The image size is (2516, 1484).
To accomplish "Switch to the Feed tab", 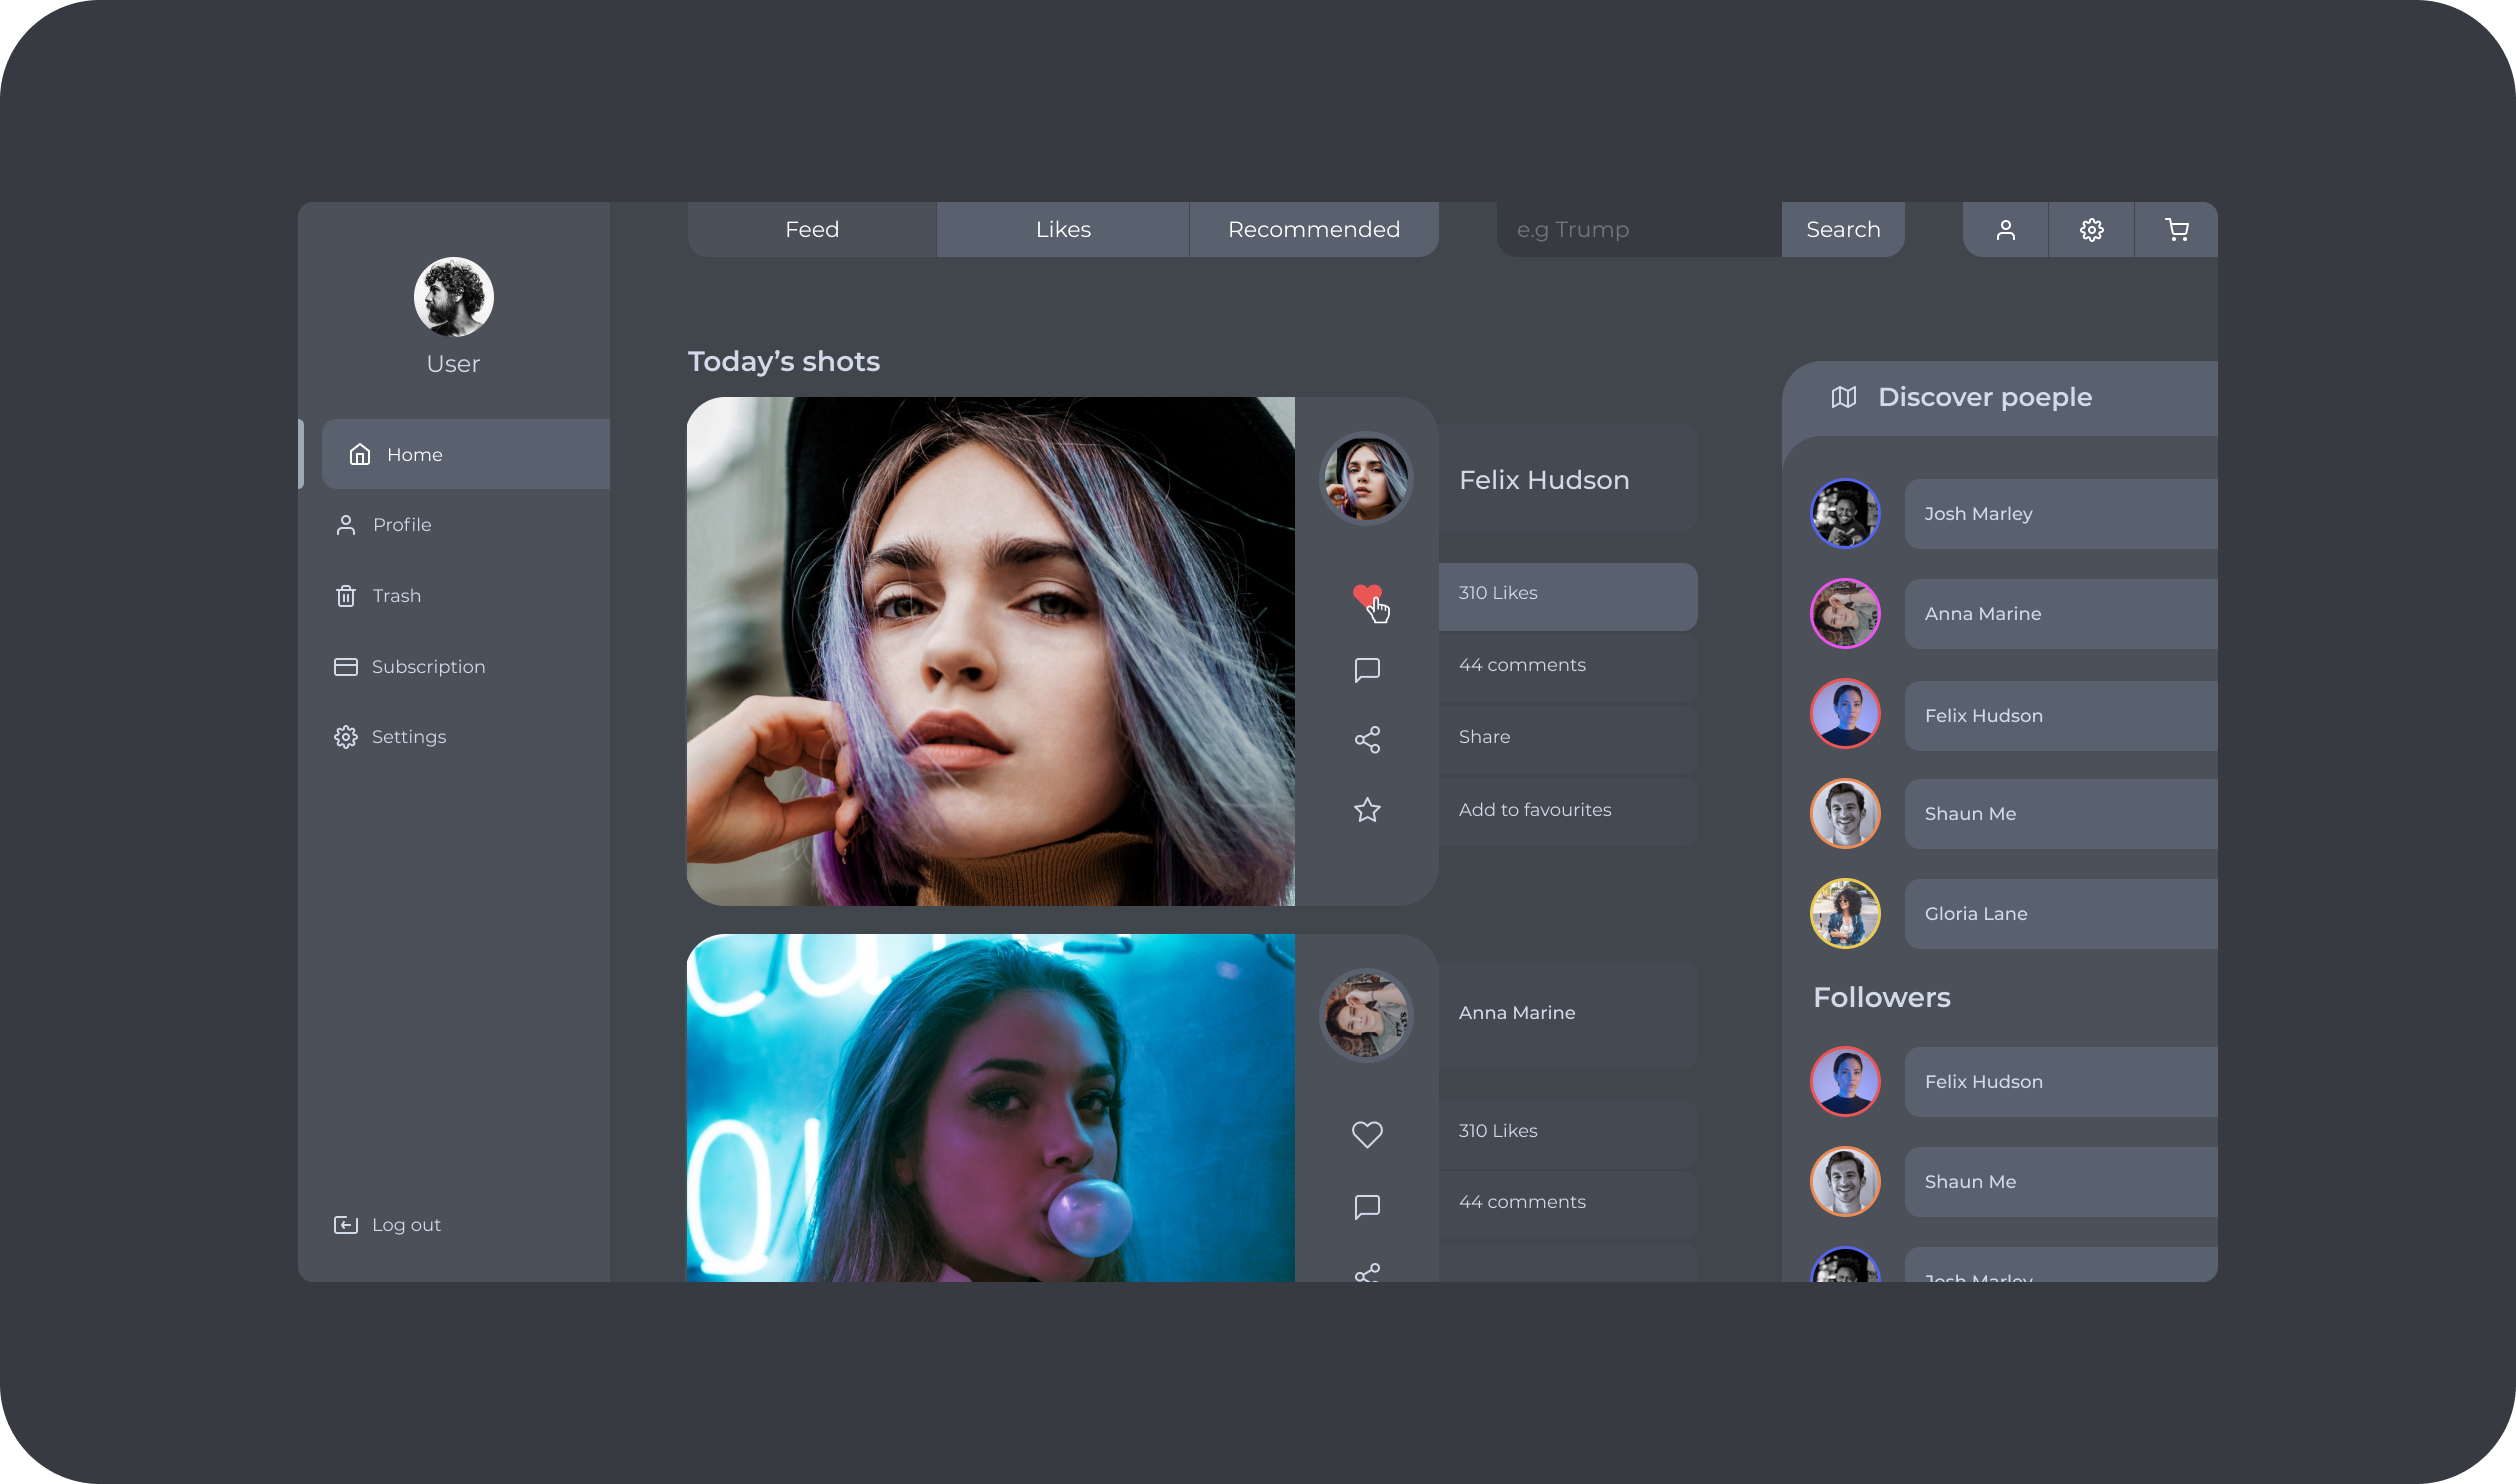I will [x=812, y=230].
